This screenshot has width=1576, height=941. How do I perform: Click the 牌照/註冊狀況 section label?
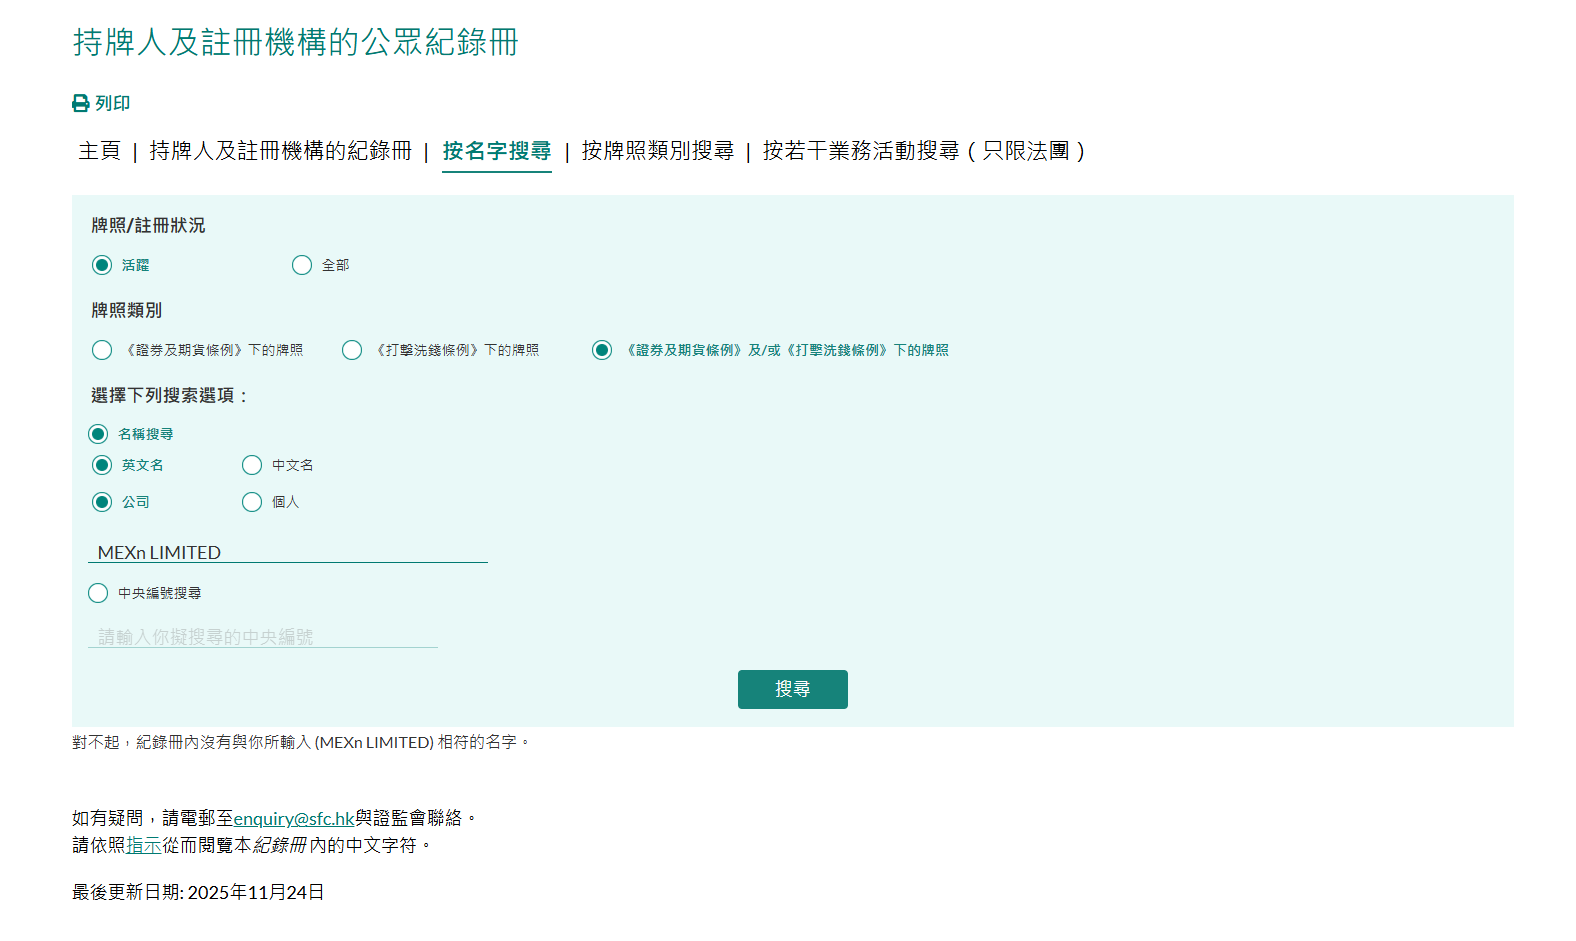point(148,226)
